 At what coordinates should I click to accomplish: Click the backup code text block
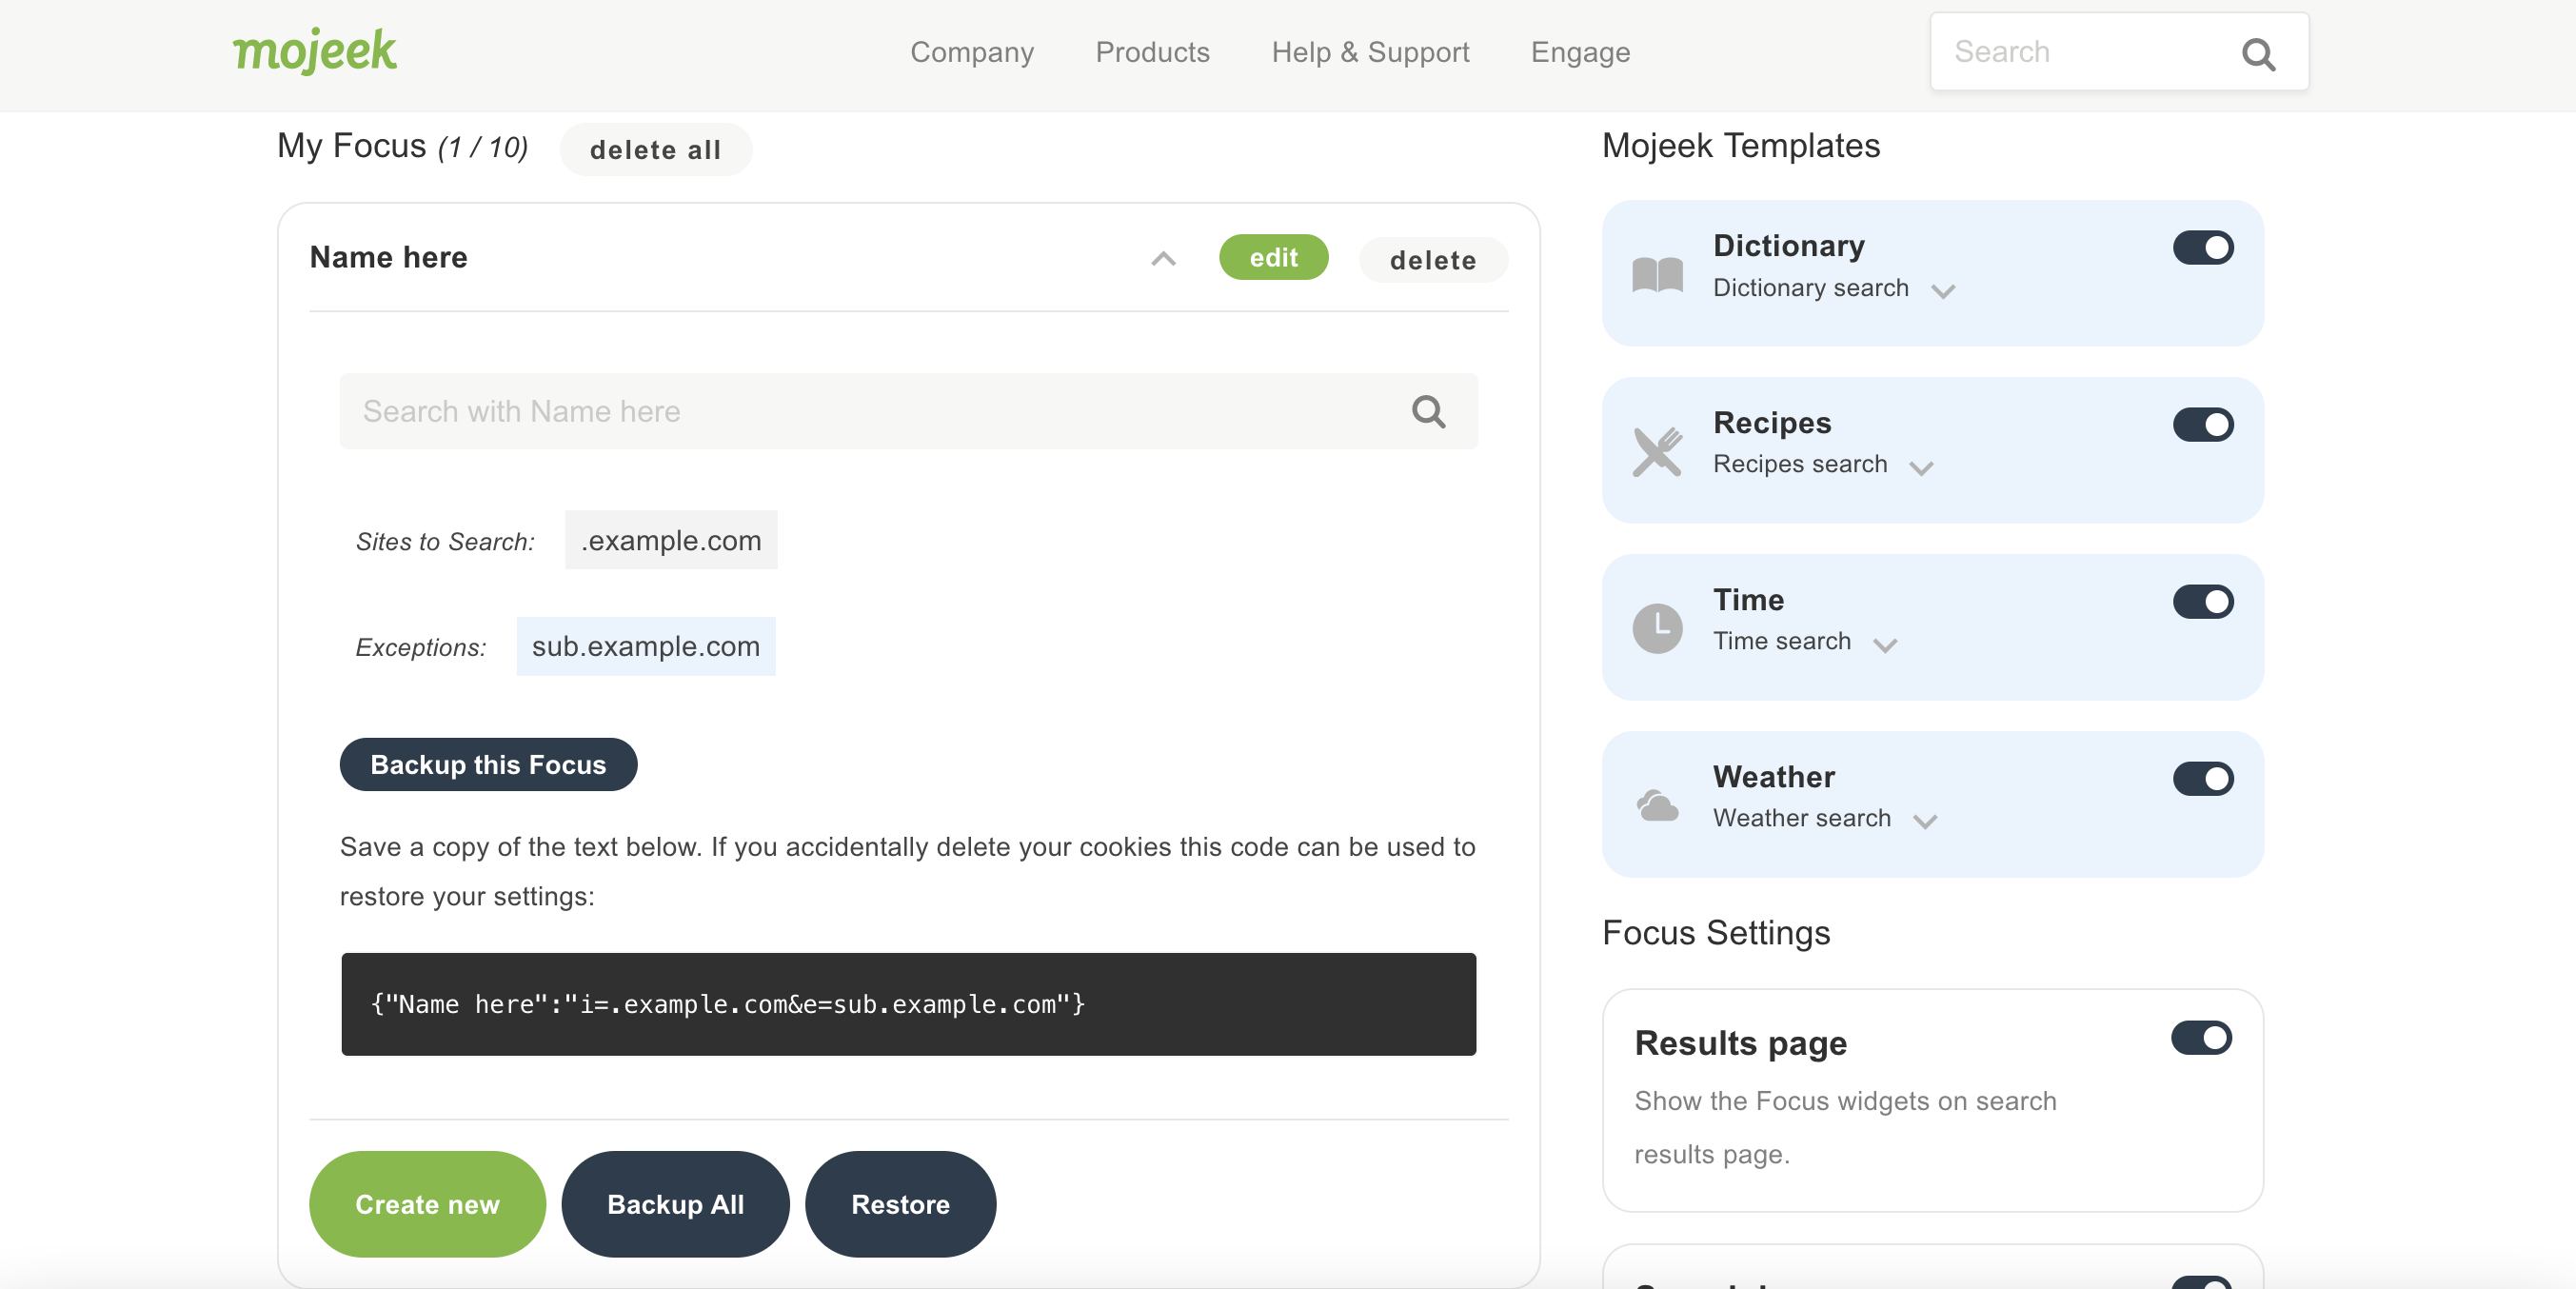coord(908,1003)
